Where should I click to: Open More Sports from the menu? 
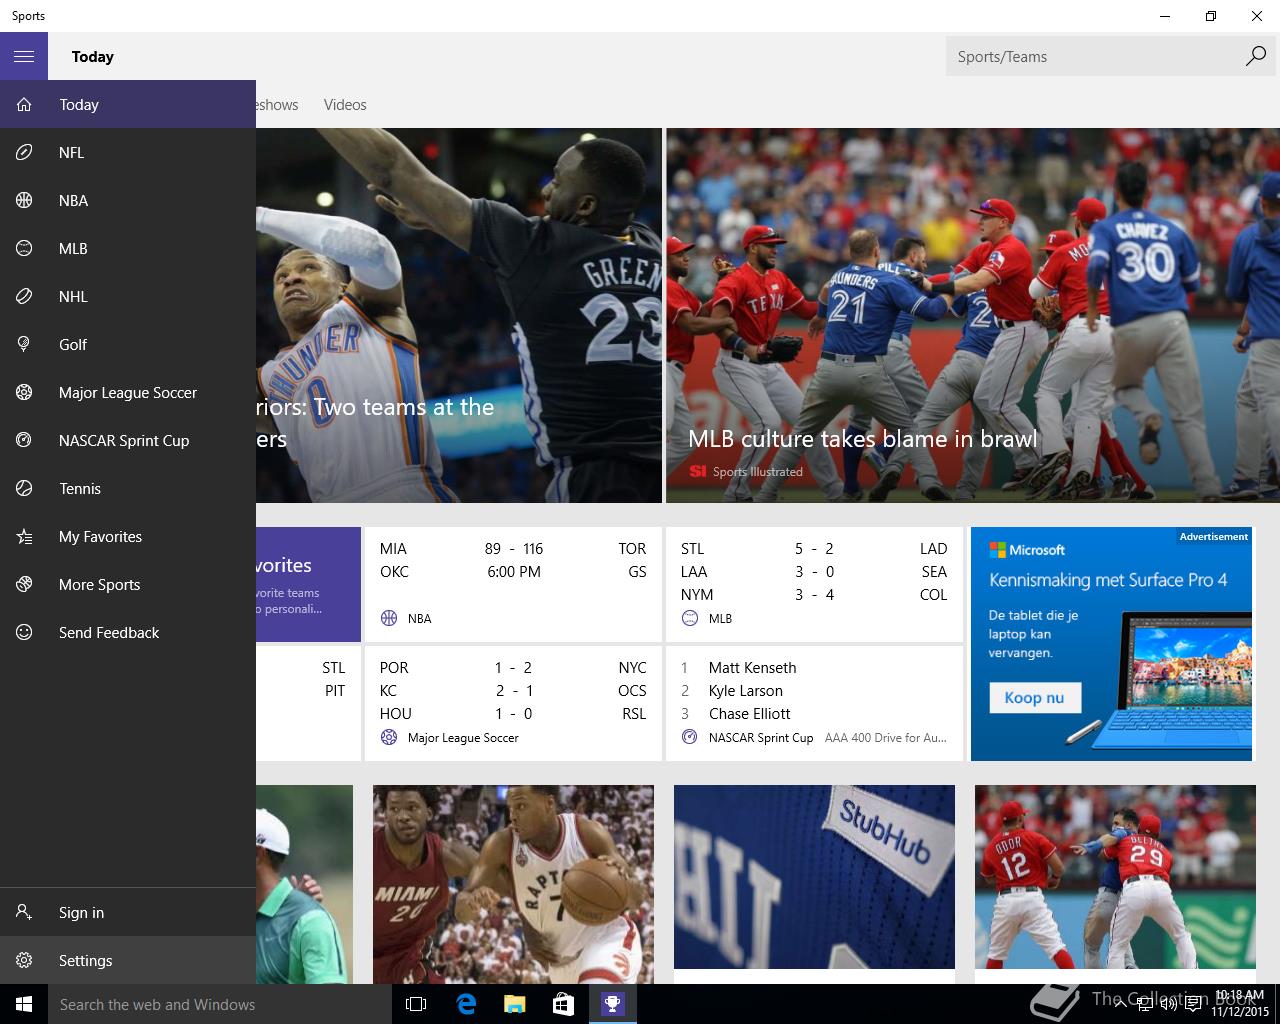[x=128, y=584]
